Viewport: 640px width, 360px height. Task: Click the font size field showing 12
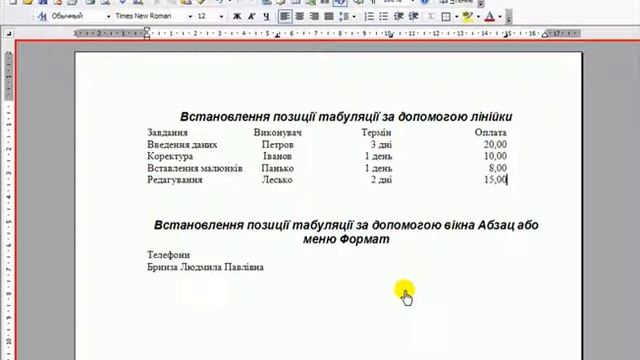[x=206, y=16]
